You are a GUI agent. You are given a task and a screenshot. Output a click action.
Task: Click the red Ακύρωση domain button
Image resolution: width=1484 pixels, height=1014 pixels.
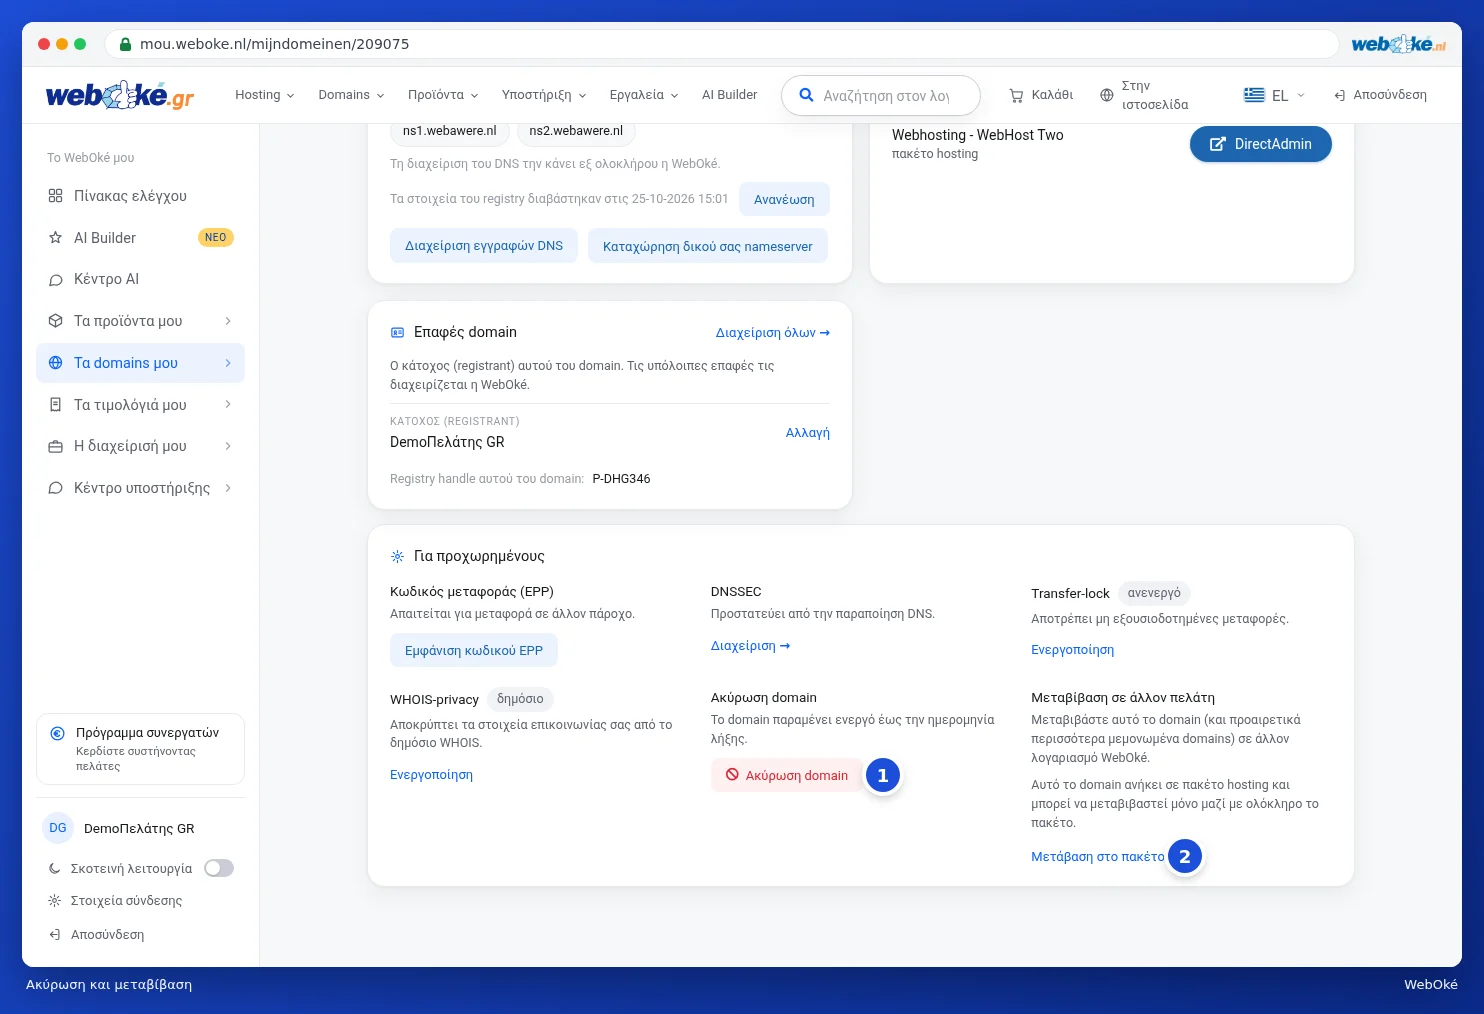(x=787, y=775)
